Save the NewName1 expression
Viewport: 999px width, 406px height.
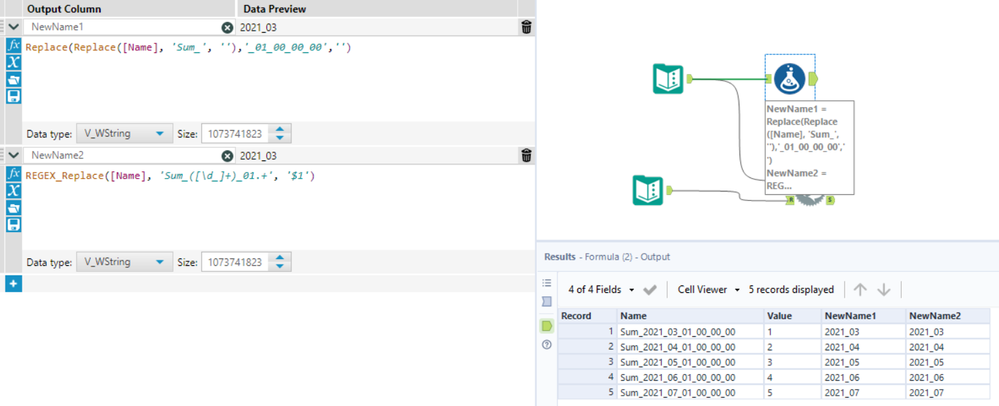(x=13, y=96)
